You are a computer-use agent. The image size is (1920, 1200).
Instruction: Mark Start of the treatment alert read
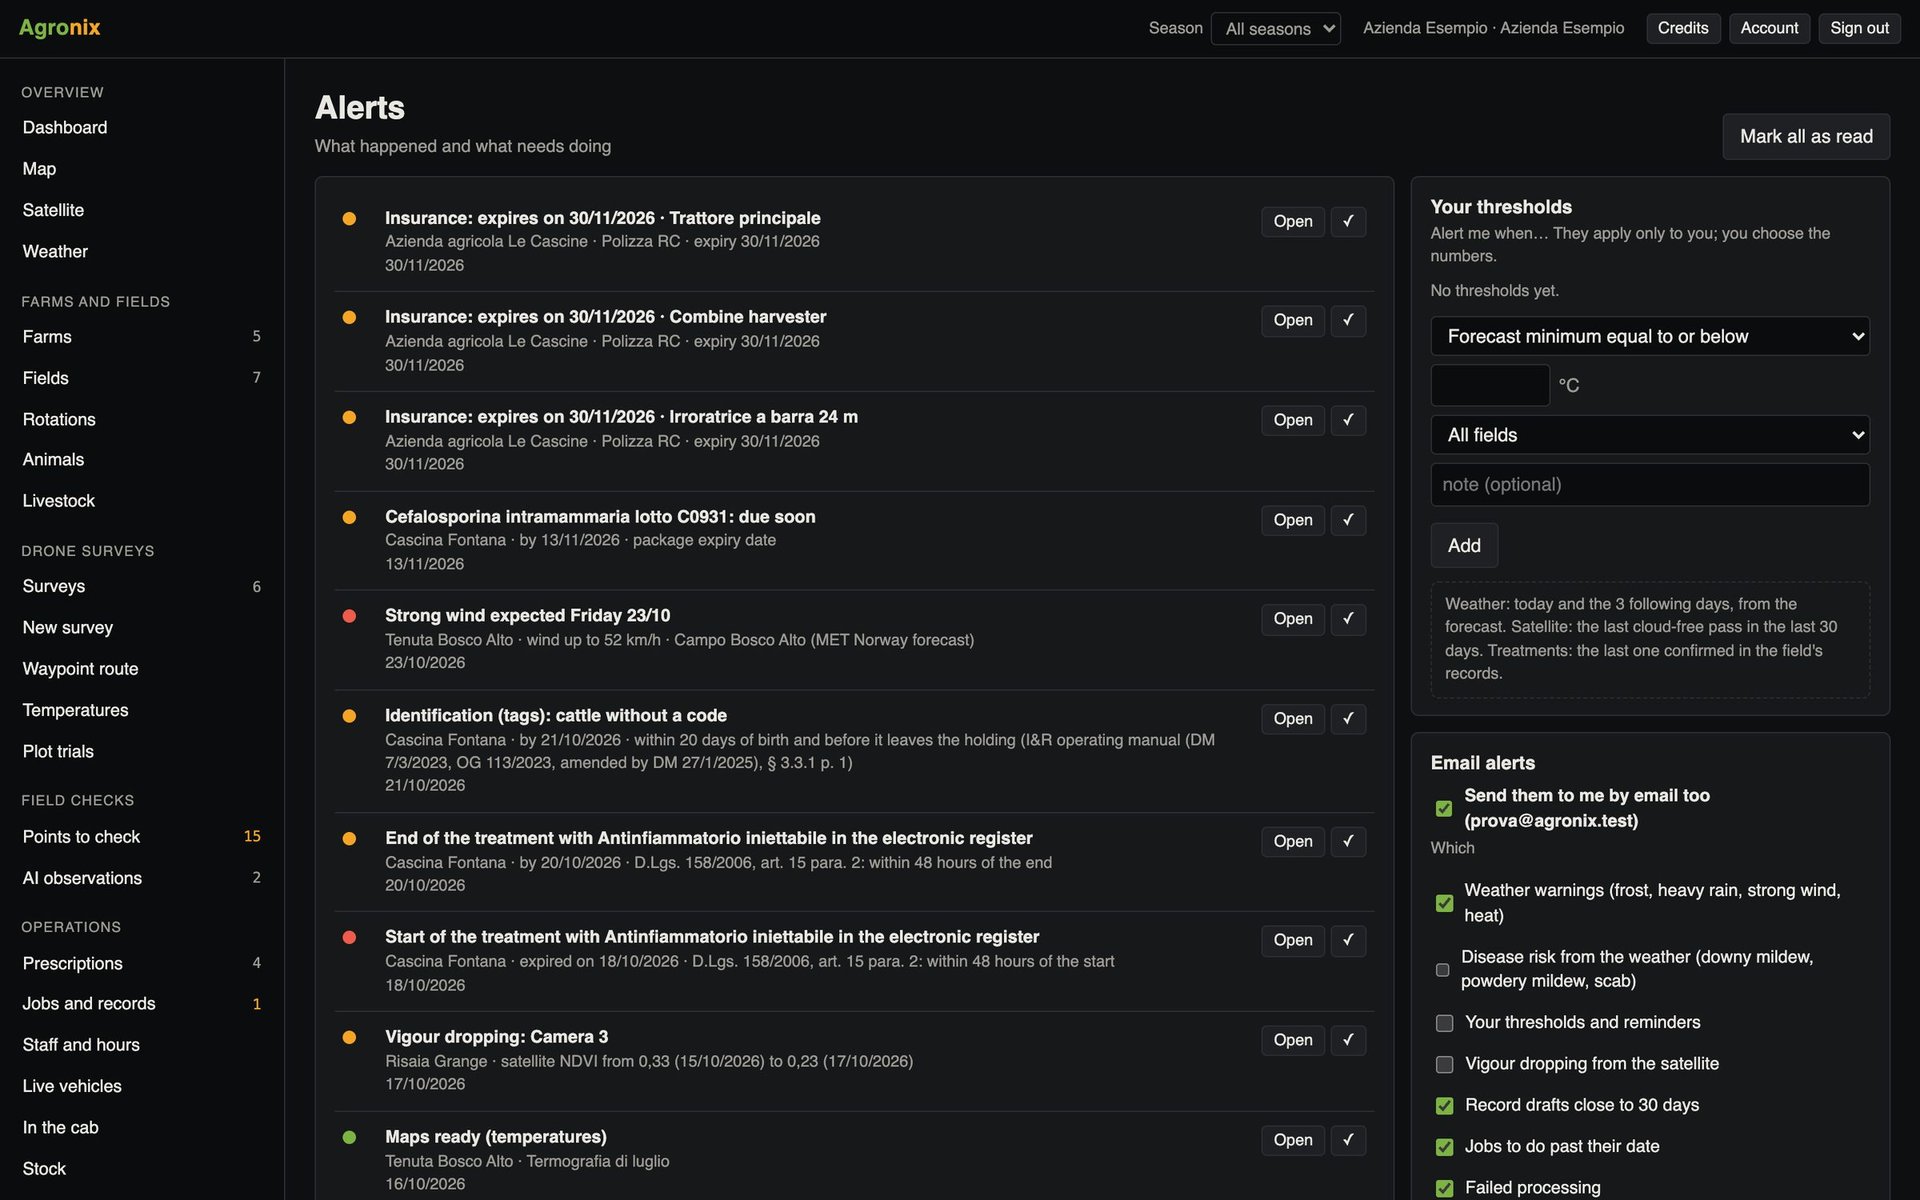point(1348,941)
